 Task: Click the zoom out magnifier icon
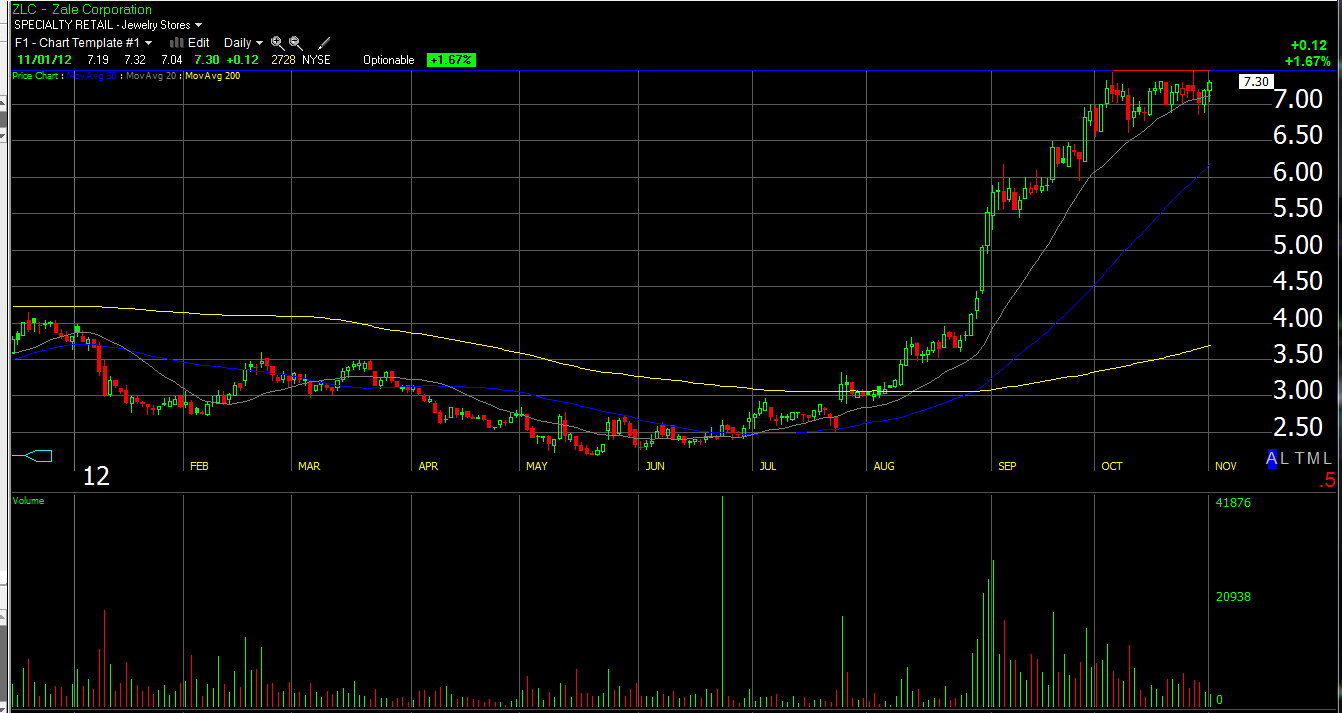point(296,43)
